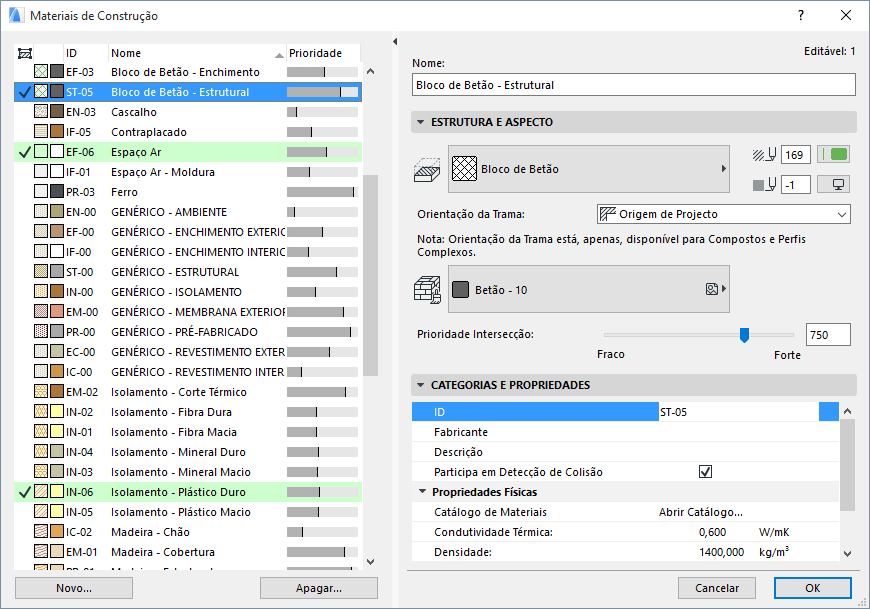Click the cut fill structure icon

427,169
